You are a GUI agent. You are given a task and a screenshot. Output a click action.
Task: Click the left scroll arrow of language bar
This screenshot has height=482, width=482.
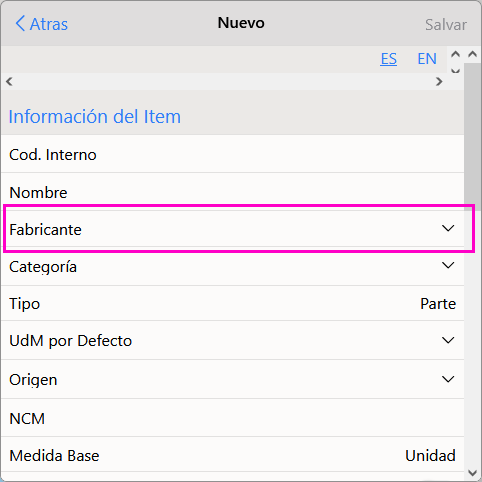tap(9, 81)
